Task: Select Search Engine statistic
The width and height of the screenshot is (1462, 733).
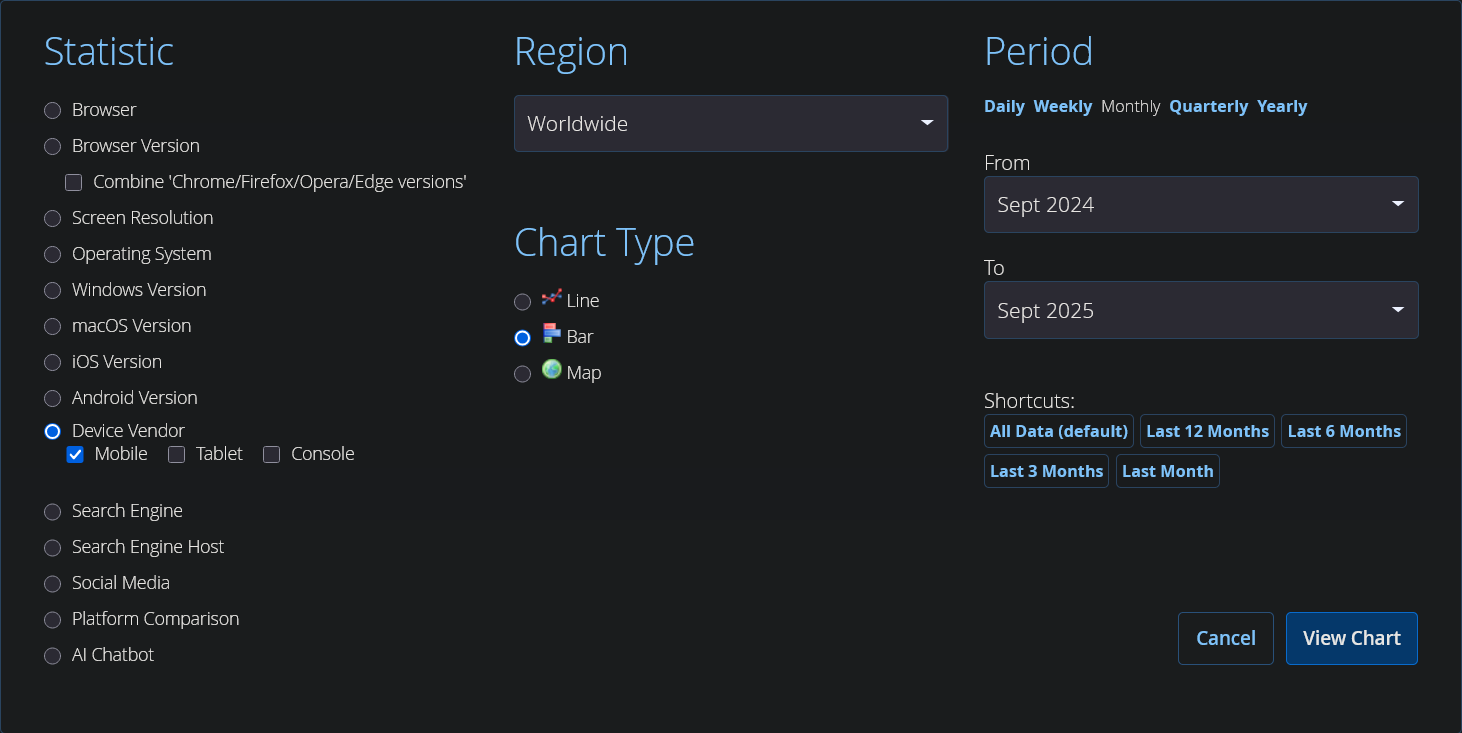Action: coord(53,512)
